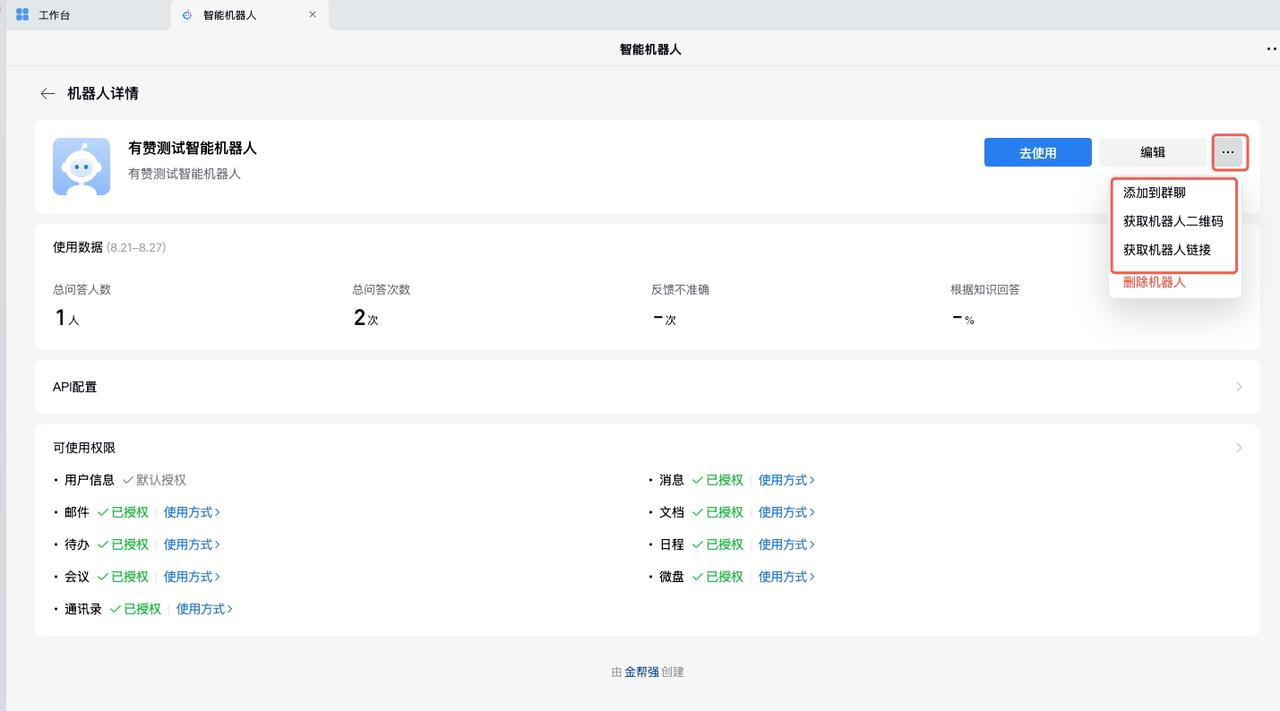1280x711 pixels.
Task: Click the 可使用权限 heading text
Action: [84, 448]
